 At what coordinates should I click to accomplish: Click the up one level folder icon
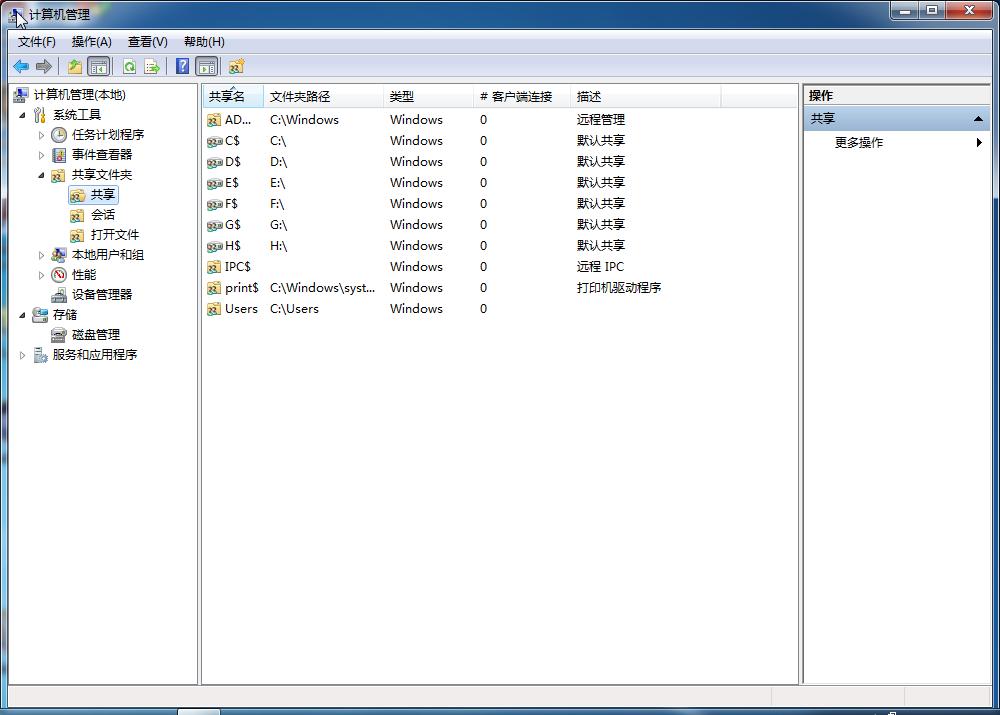[x=75, y=66]
